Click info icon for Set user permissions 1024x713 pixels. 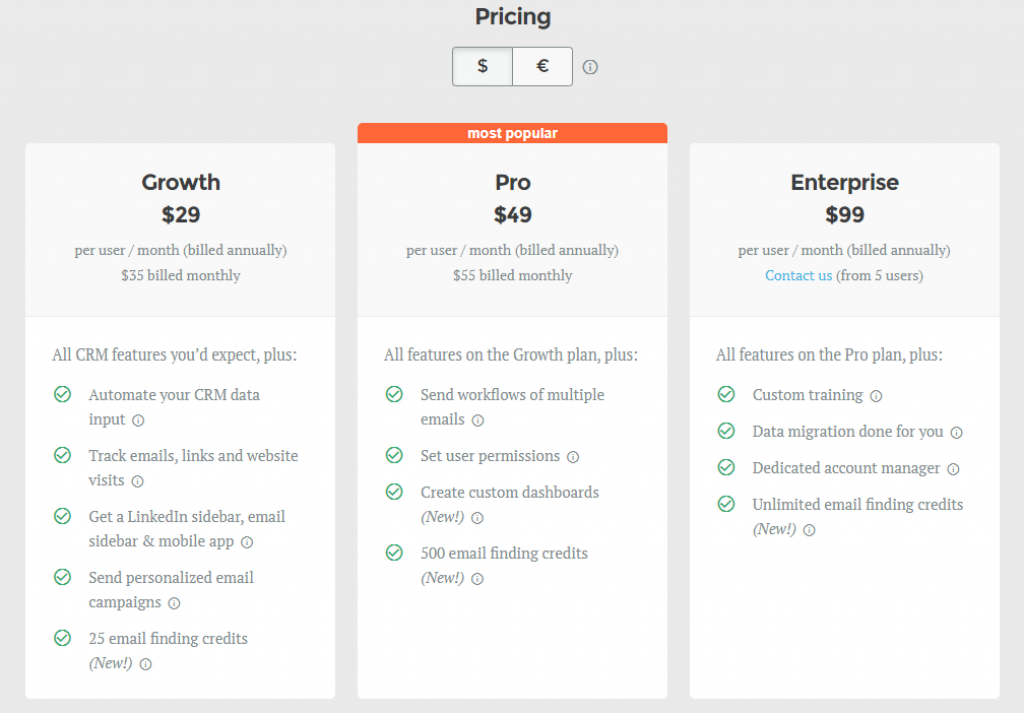[573, 457]
